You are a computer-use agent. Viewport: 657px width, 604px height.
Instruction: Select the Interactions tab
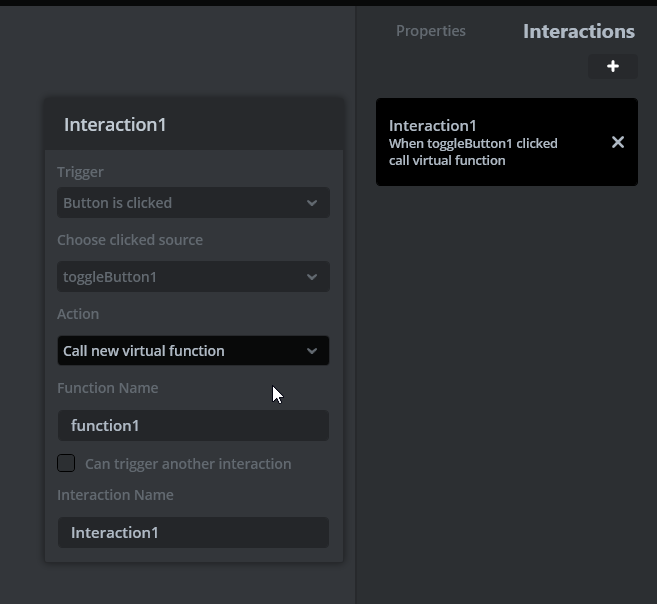[x=578, y=31]
